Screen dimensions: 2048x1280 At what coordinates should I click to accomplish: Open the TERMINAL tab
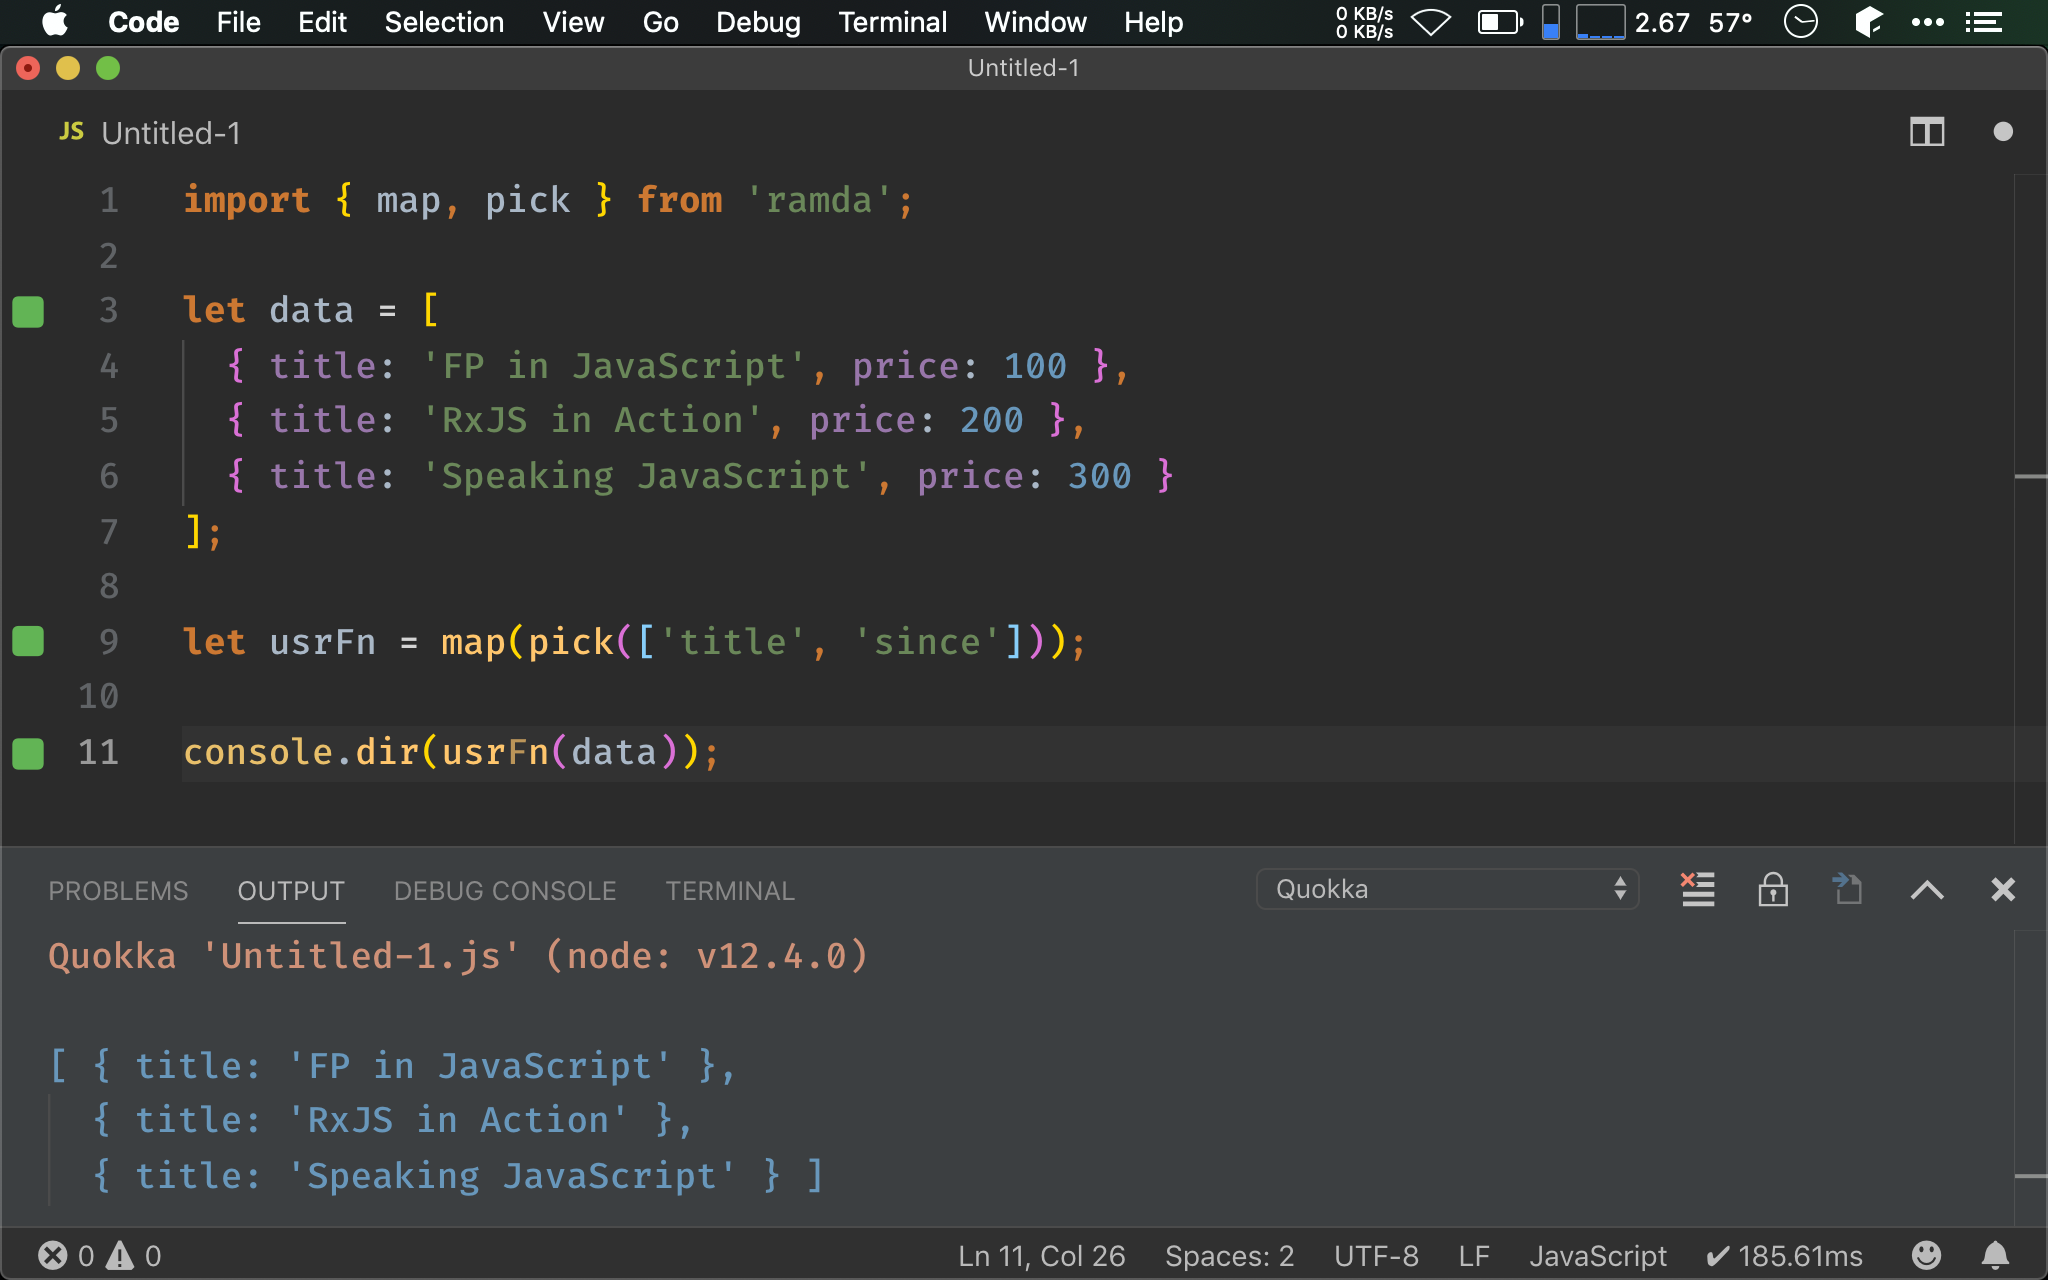coord(730,891)
